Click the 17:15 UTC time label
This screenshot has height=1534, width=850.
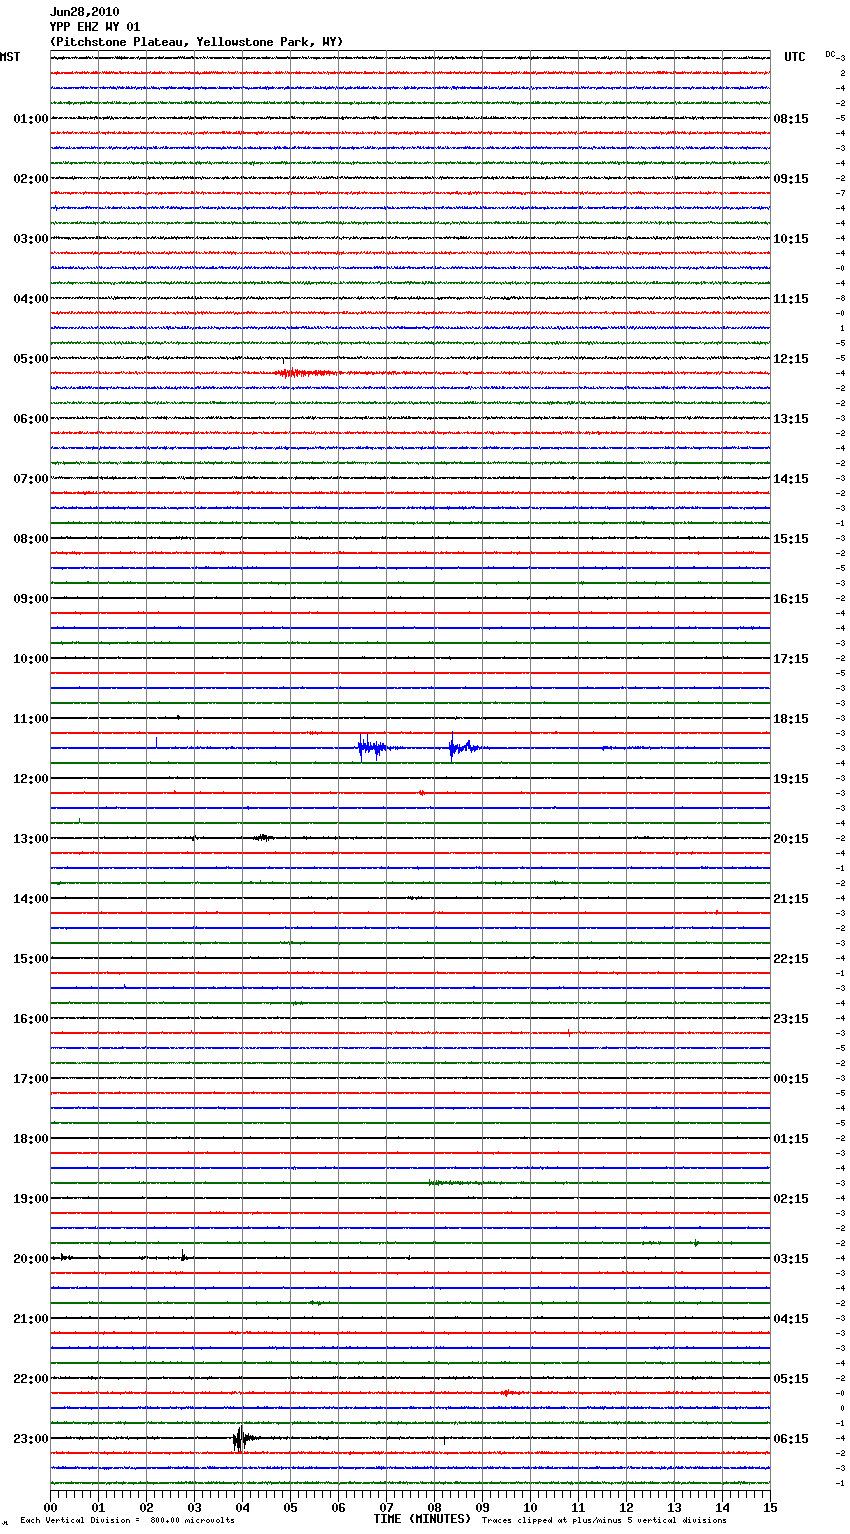click(791, 659)
